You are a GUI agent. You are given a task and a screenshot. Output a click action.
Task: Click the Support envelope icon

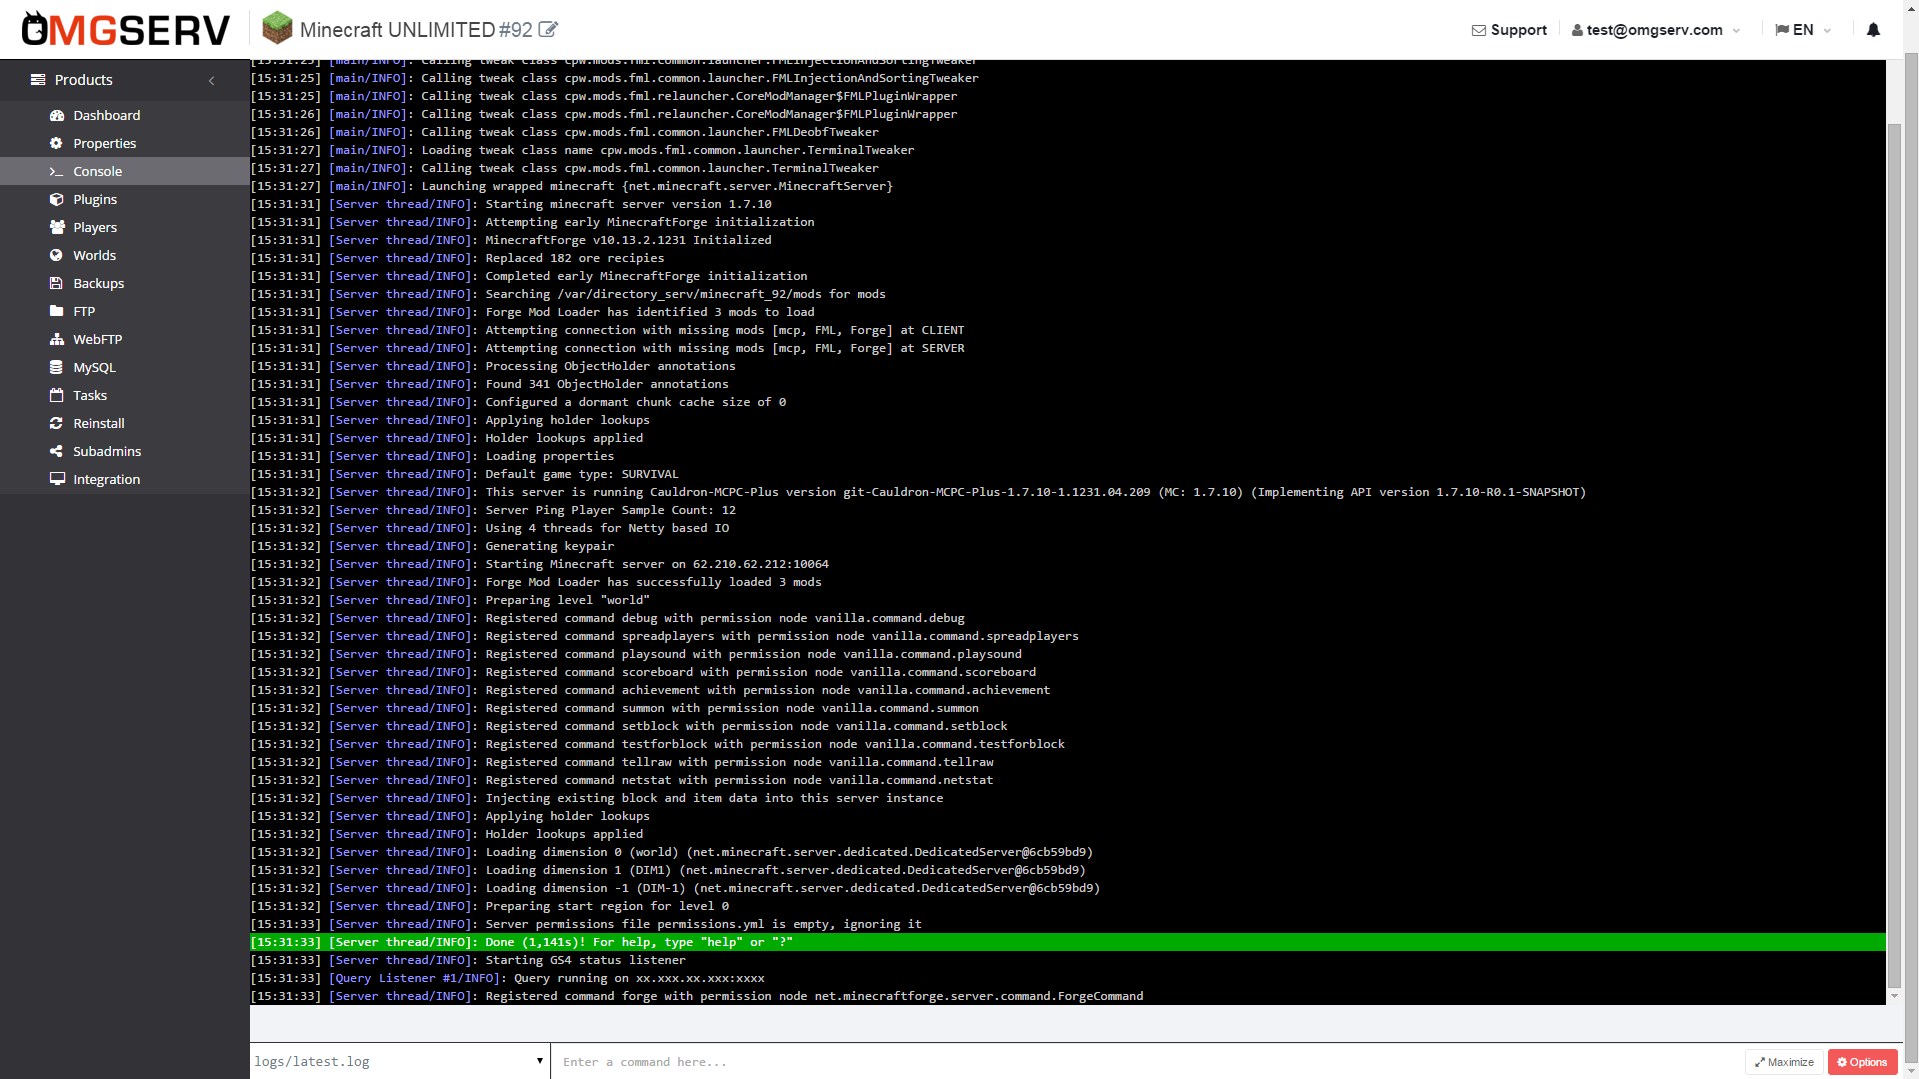(x=1478, y=30)
